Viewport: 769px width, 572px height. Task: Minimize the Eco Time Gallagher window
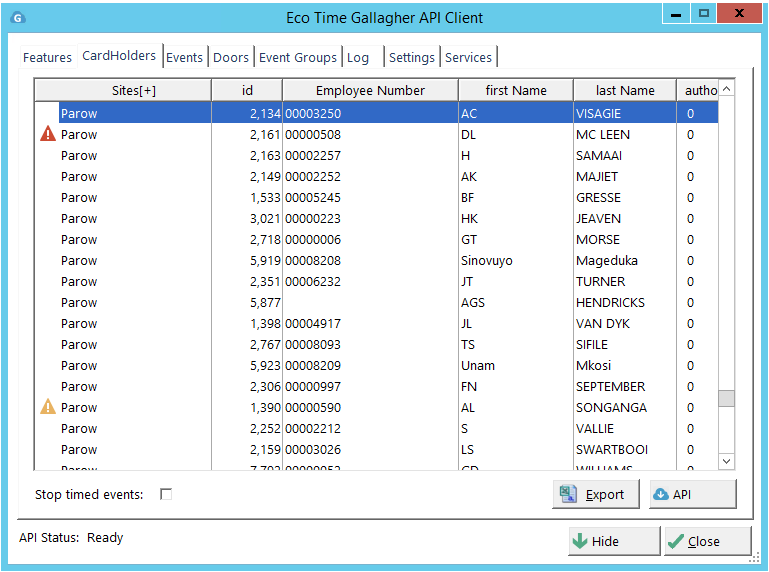click(676, 13)
